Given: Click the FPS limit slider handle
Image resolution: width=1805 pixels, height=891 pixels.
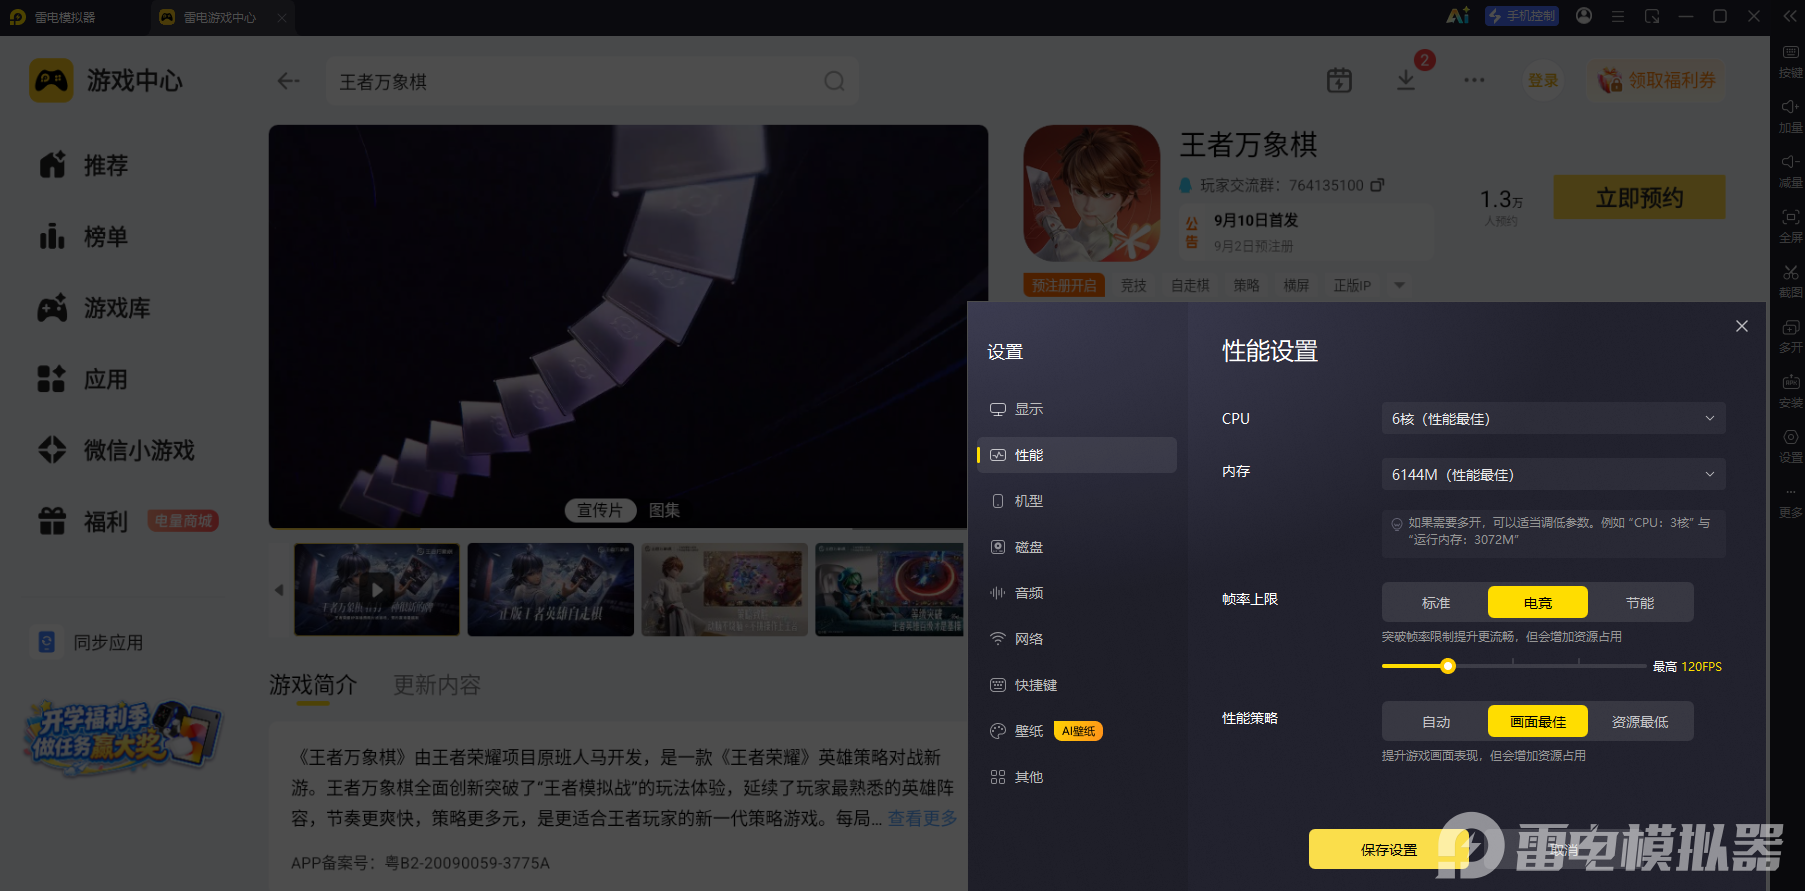Looking at the screenshot, I should pos(1448,666).
